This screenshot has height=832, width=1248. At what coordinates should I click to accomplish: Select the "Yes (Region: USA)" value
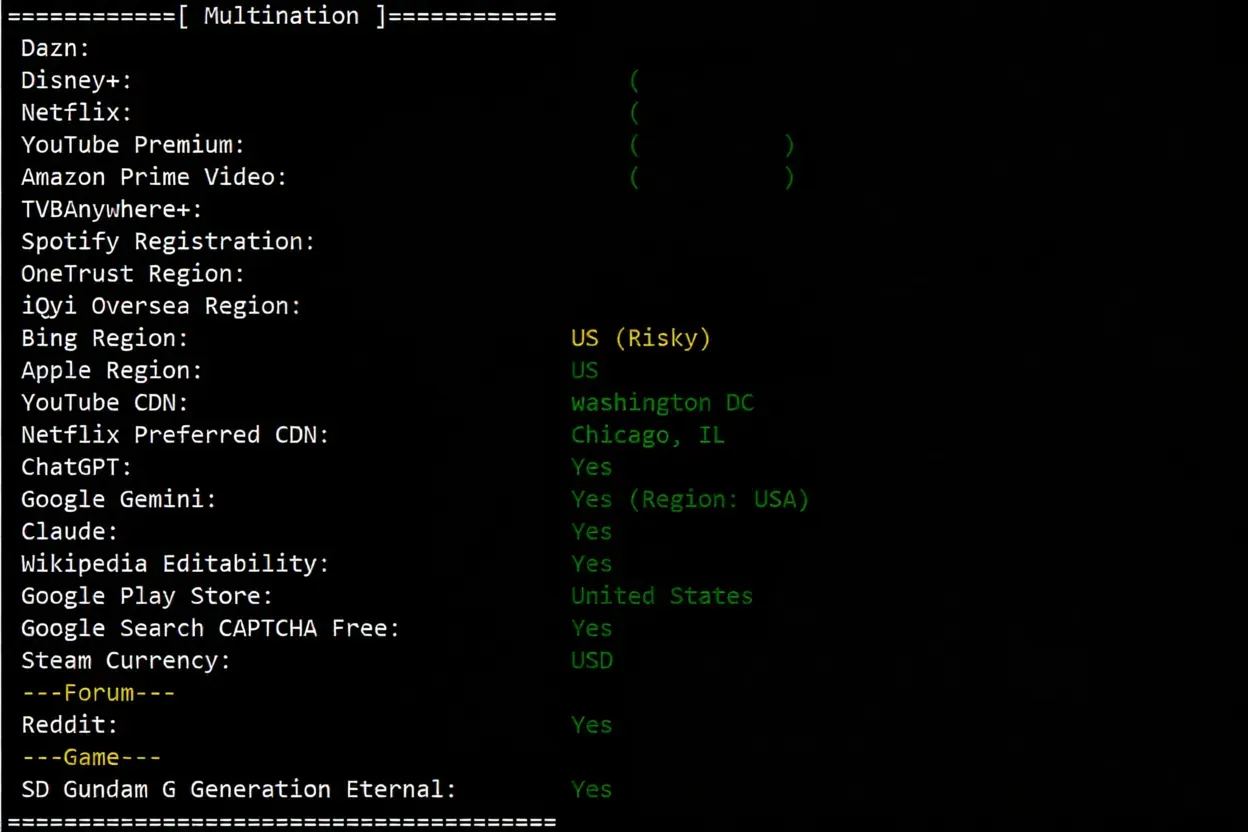[690, 499]
